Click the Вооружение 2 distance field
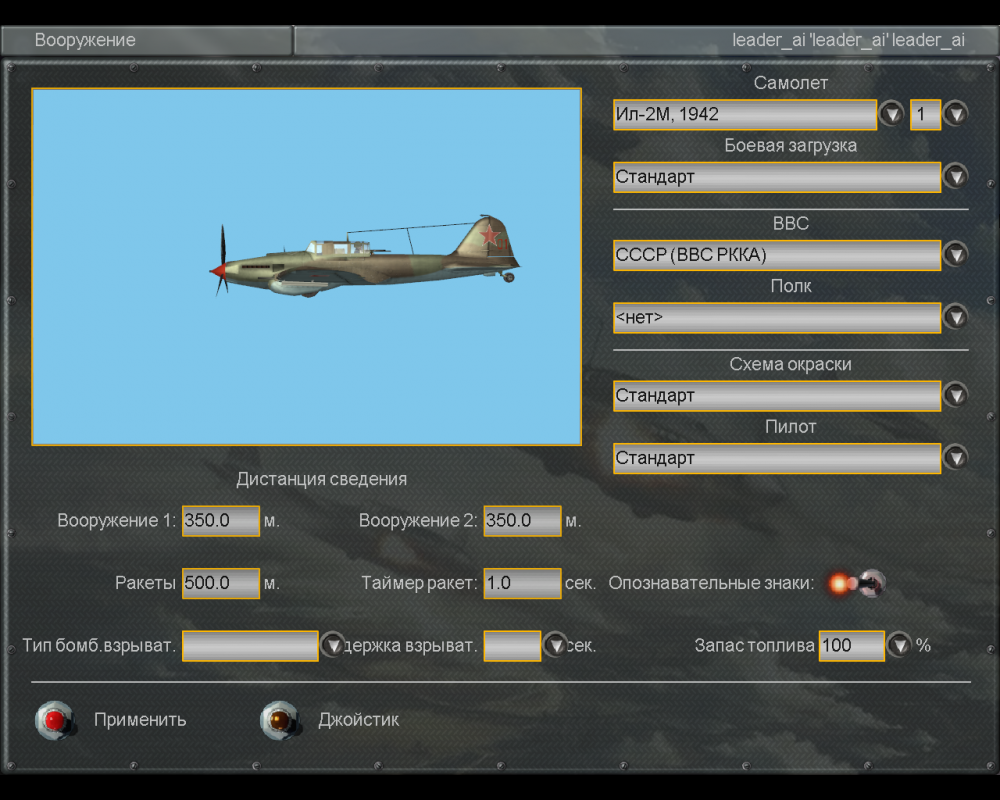This screenshot has height=800, width=1000. (x=522, y=521)
